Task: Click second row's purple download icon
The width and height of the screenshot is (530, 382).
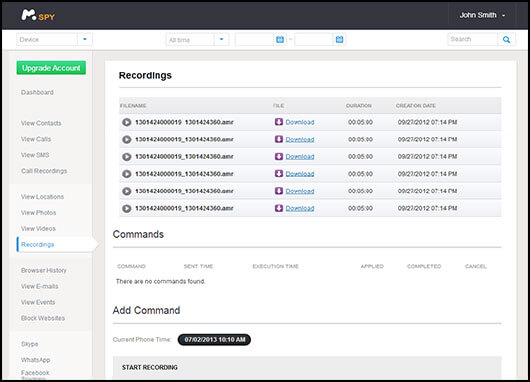Action: pos(279,139)
